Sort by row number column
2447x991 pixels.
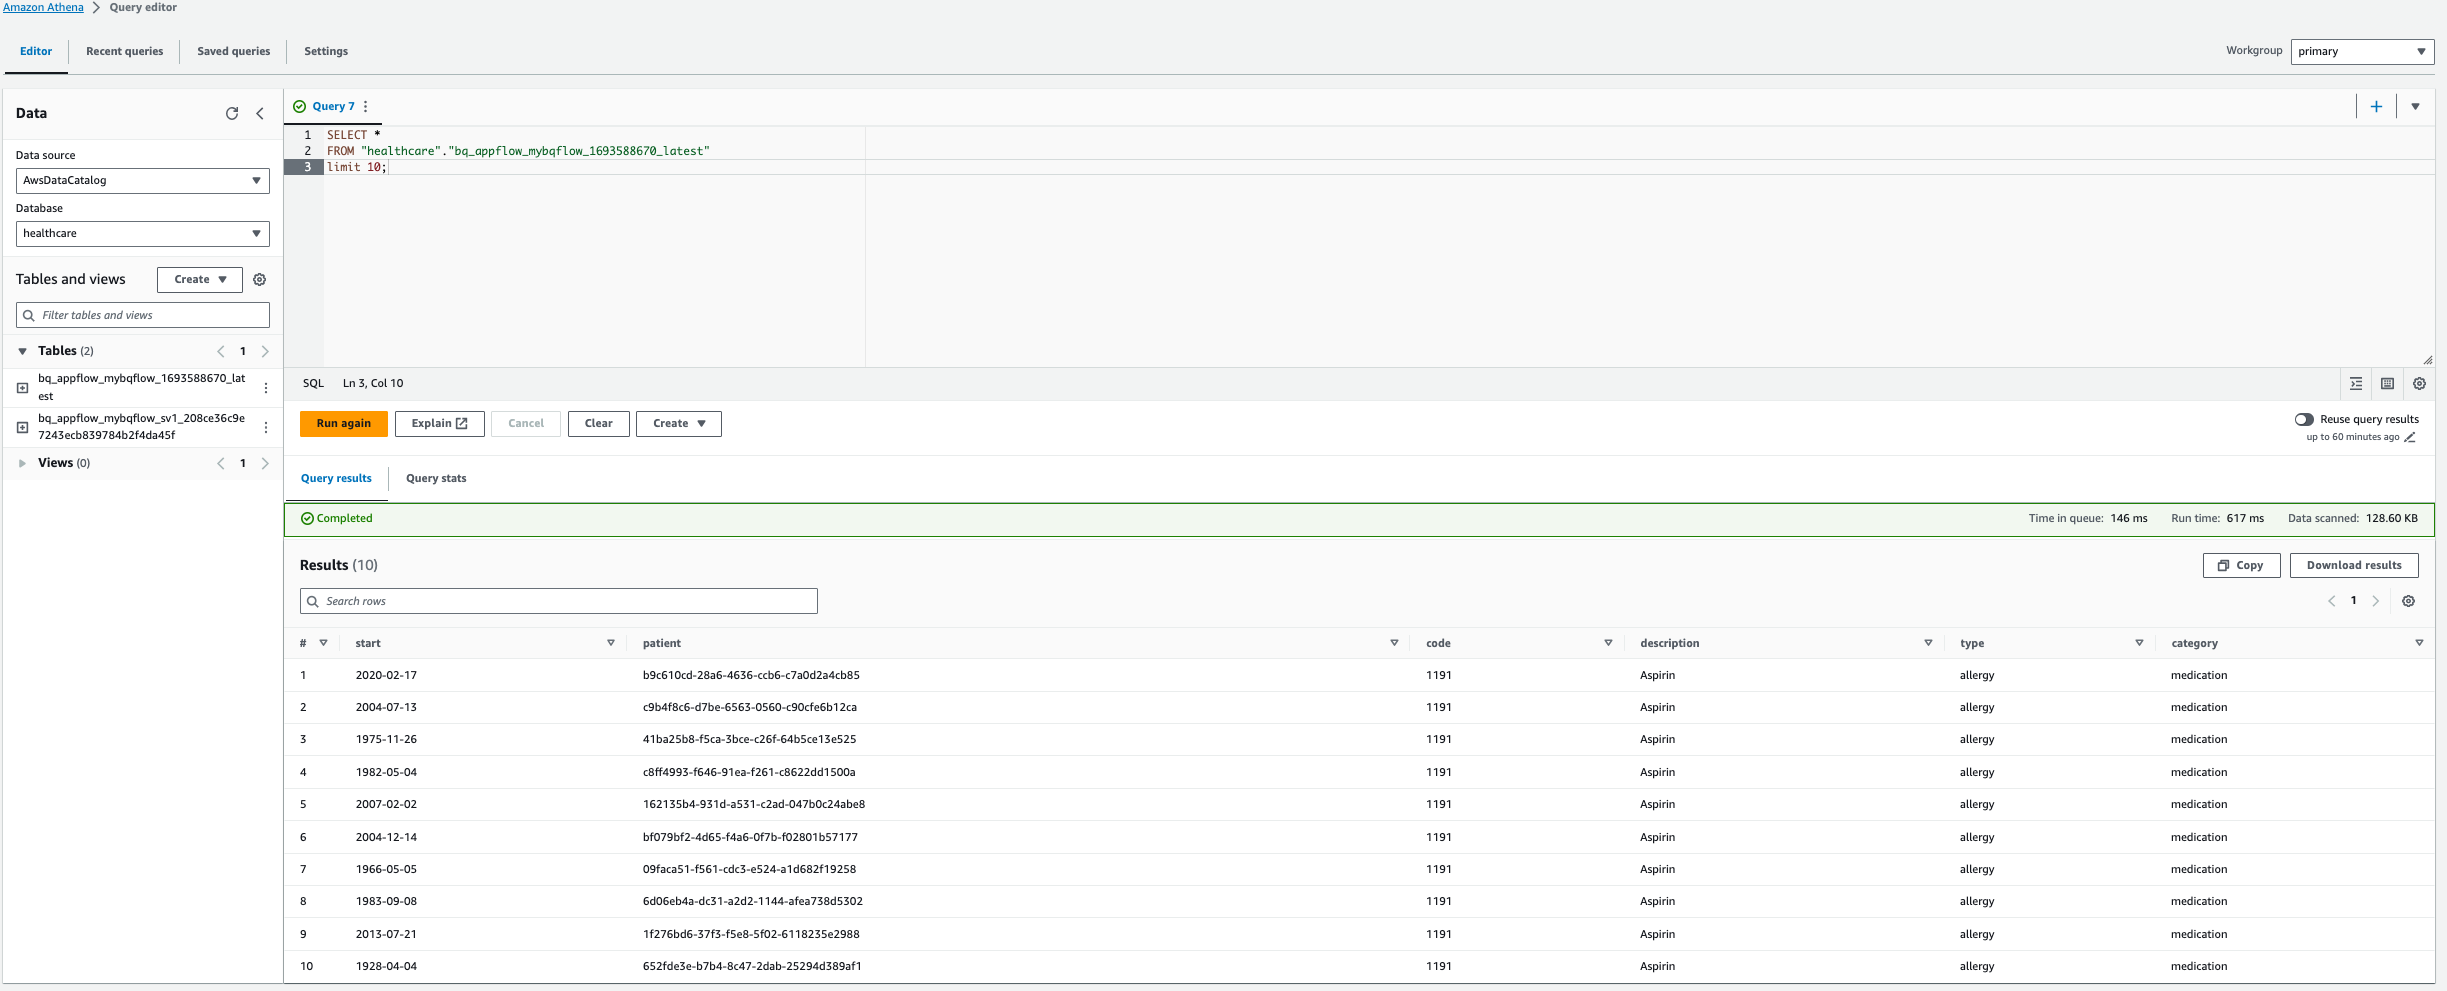pyautogui.click(x=323, y=643)
